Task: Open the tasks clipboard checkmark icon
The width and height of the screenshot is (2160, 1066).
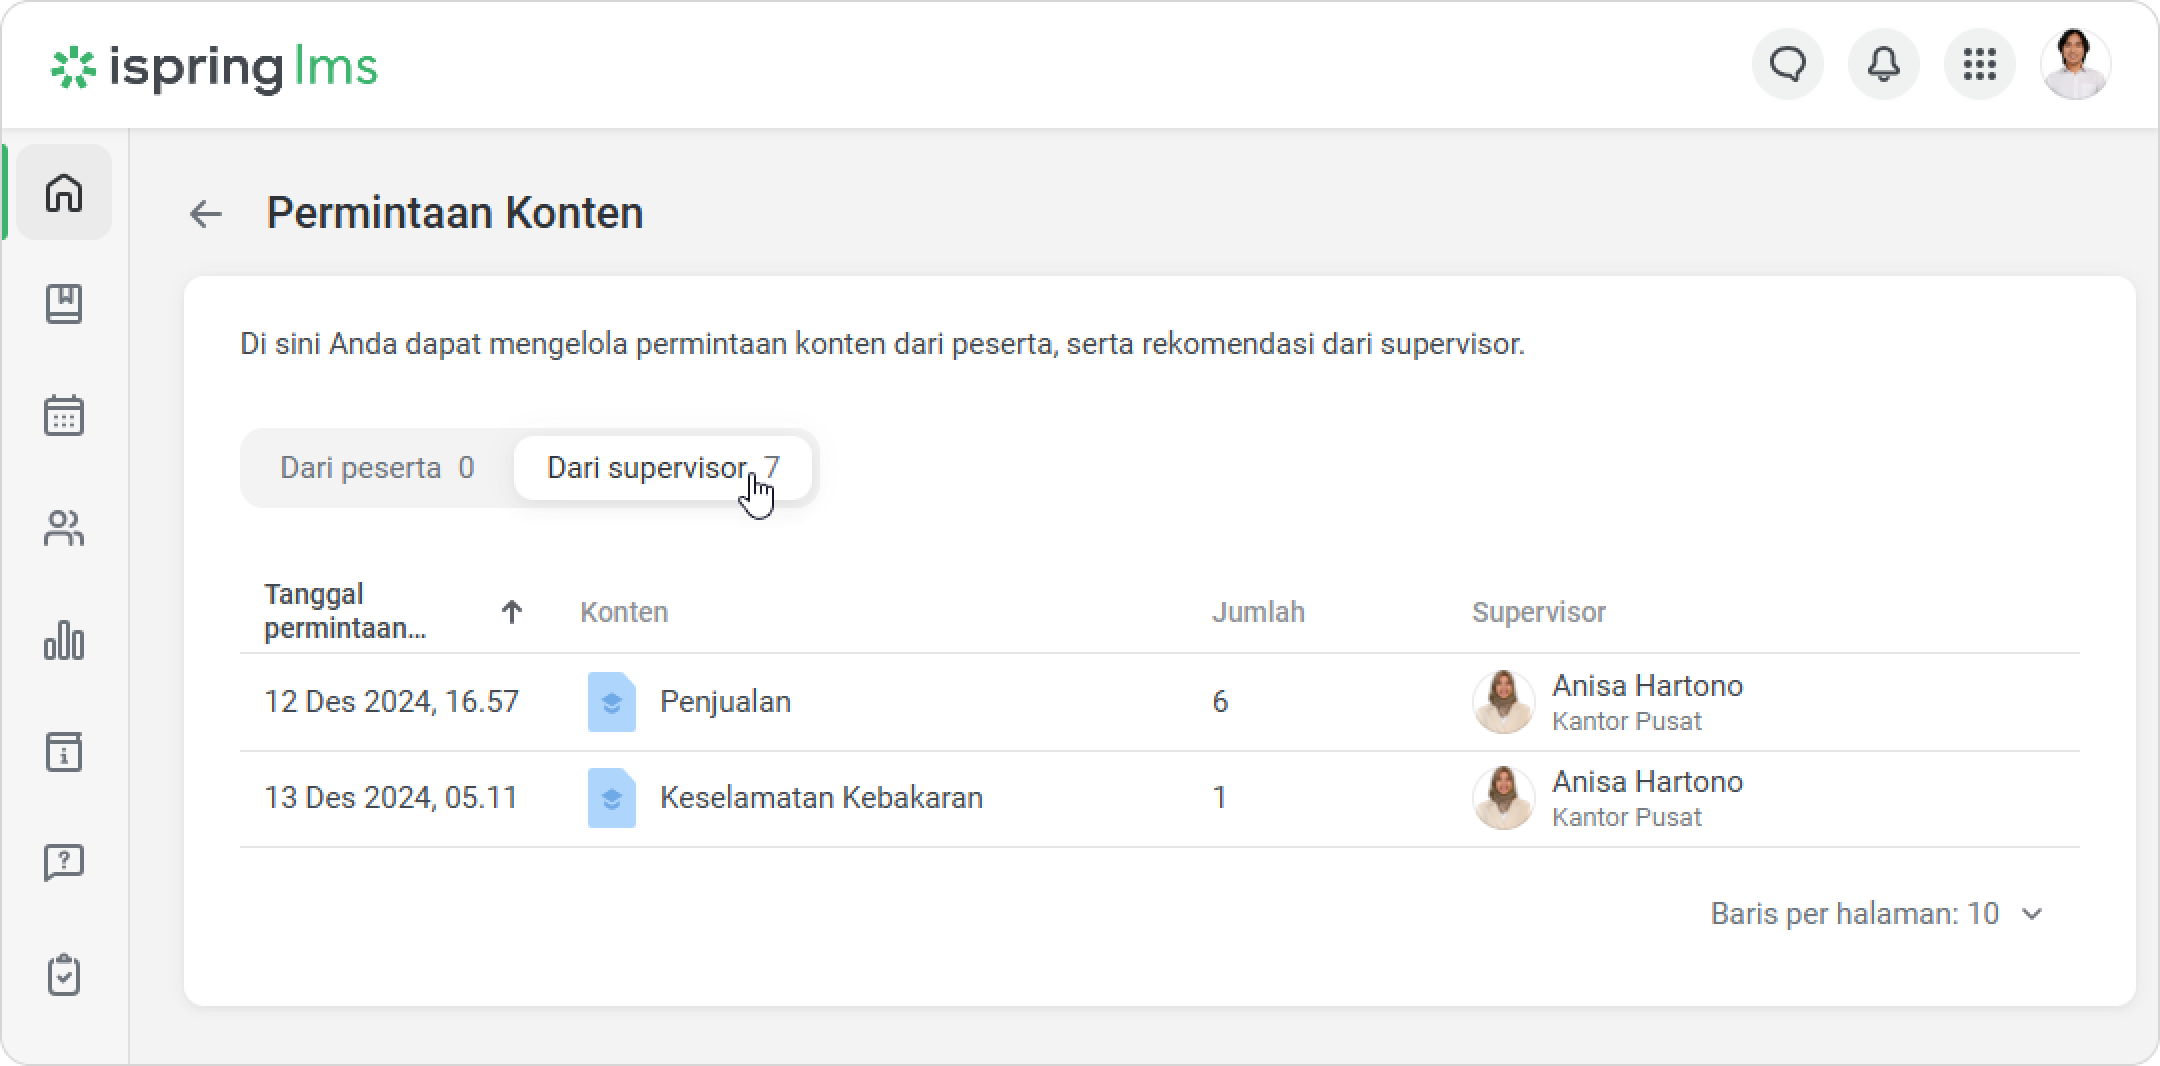Action: 64,975
